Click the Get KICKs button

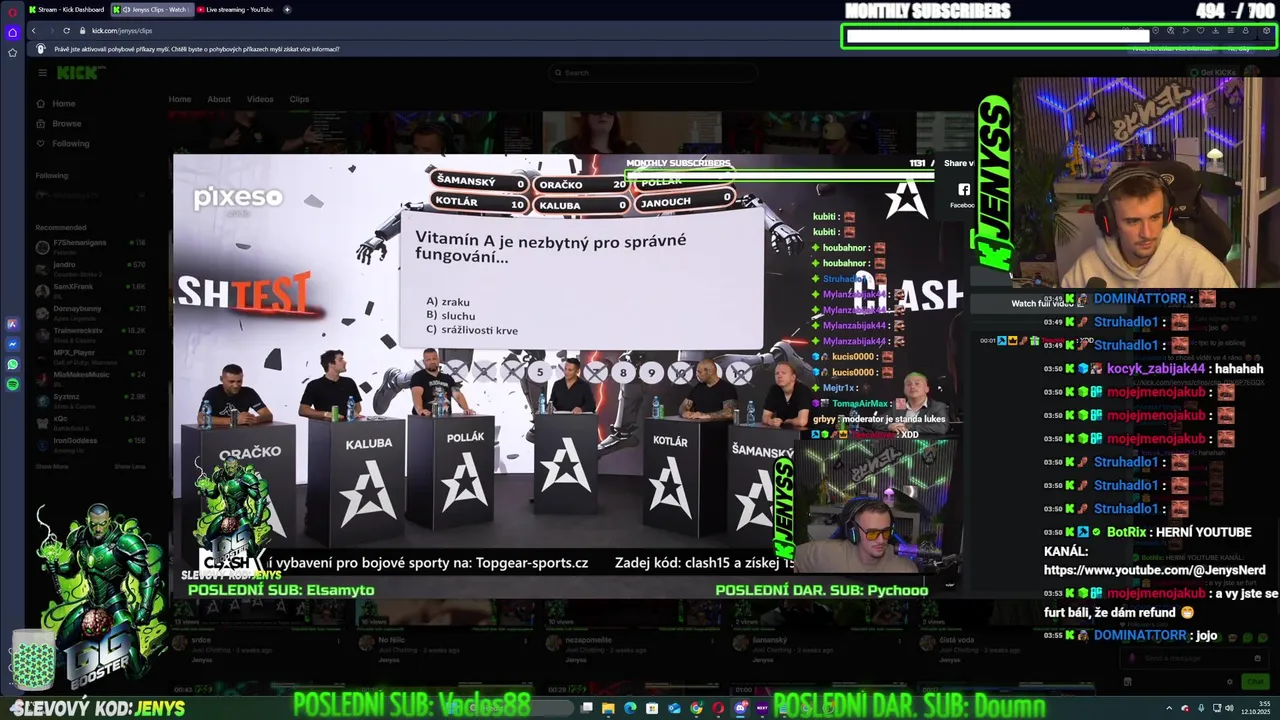point(1213,72)
